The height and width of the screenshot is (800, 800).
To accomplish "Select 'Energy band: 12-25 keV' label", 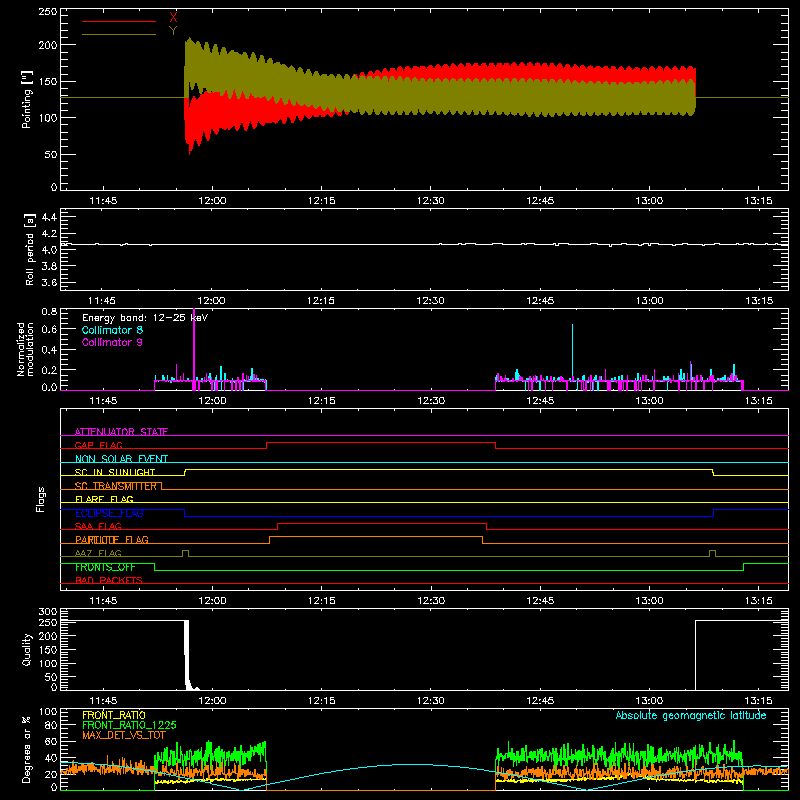I will point(145,318).
